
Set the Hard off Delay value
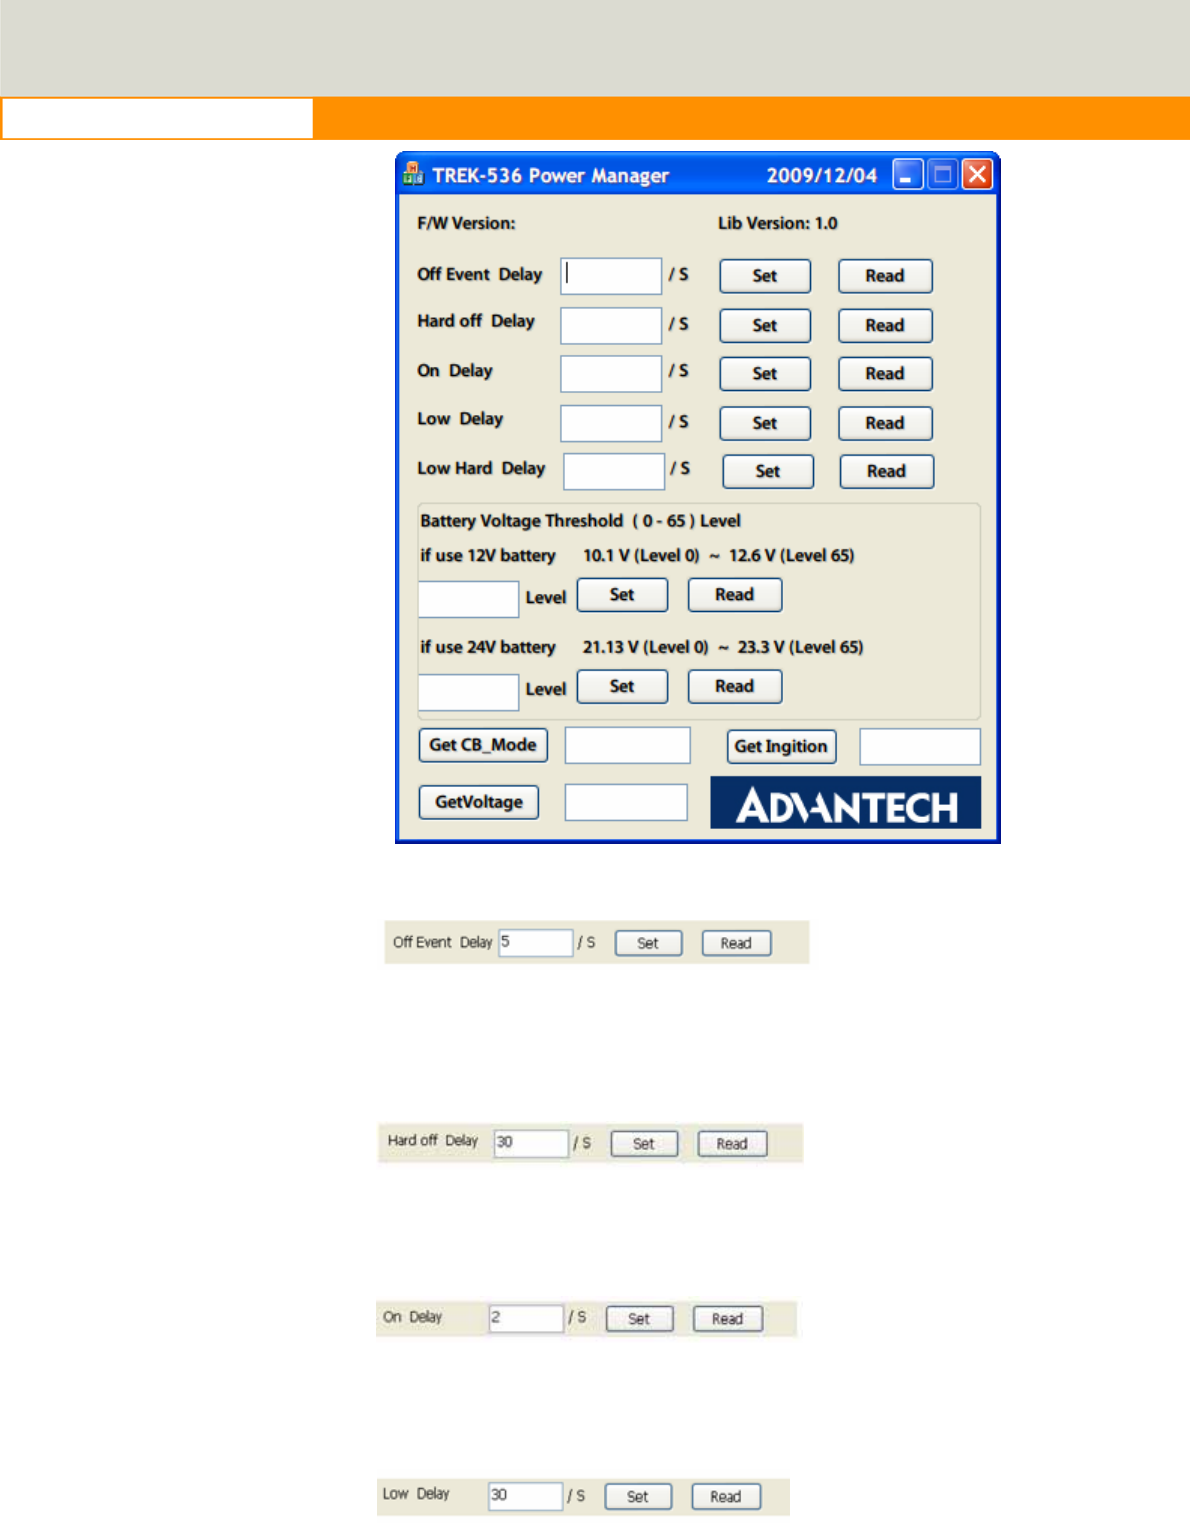point(765,325)
